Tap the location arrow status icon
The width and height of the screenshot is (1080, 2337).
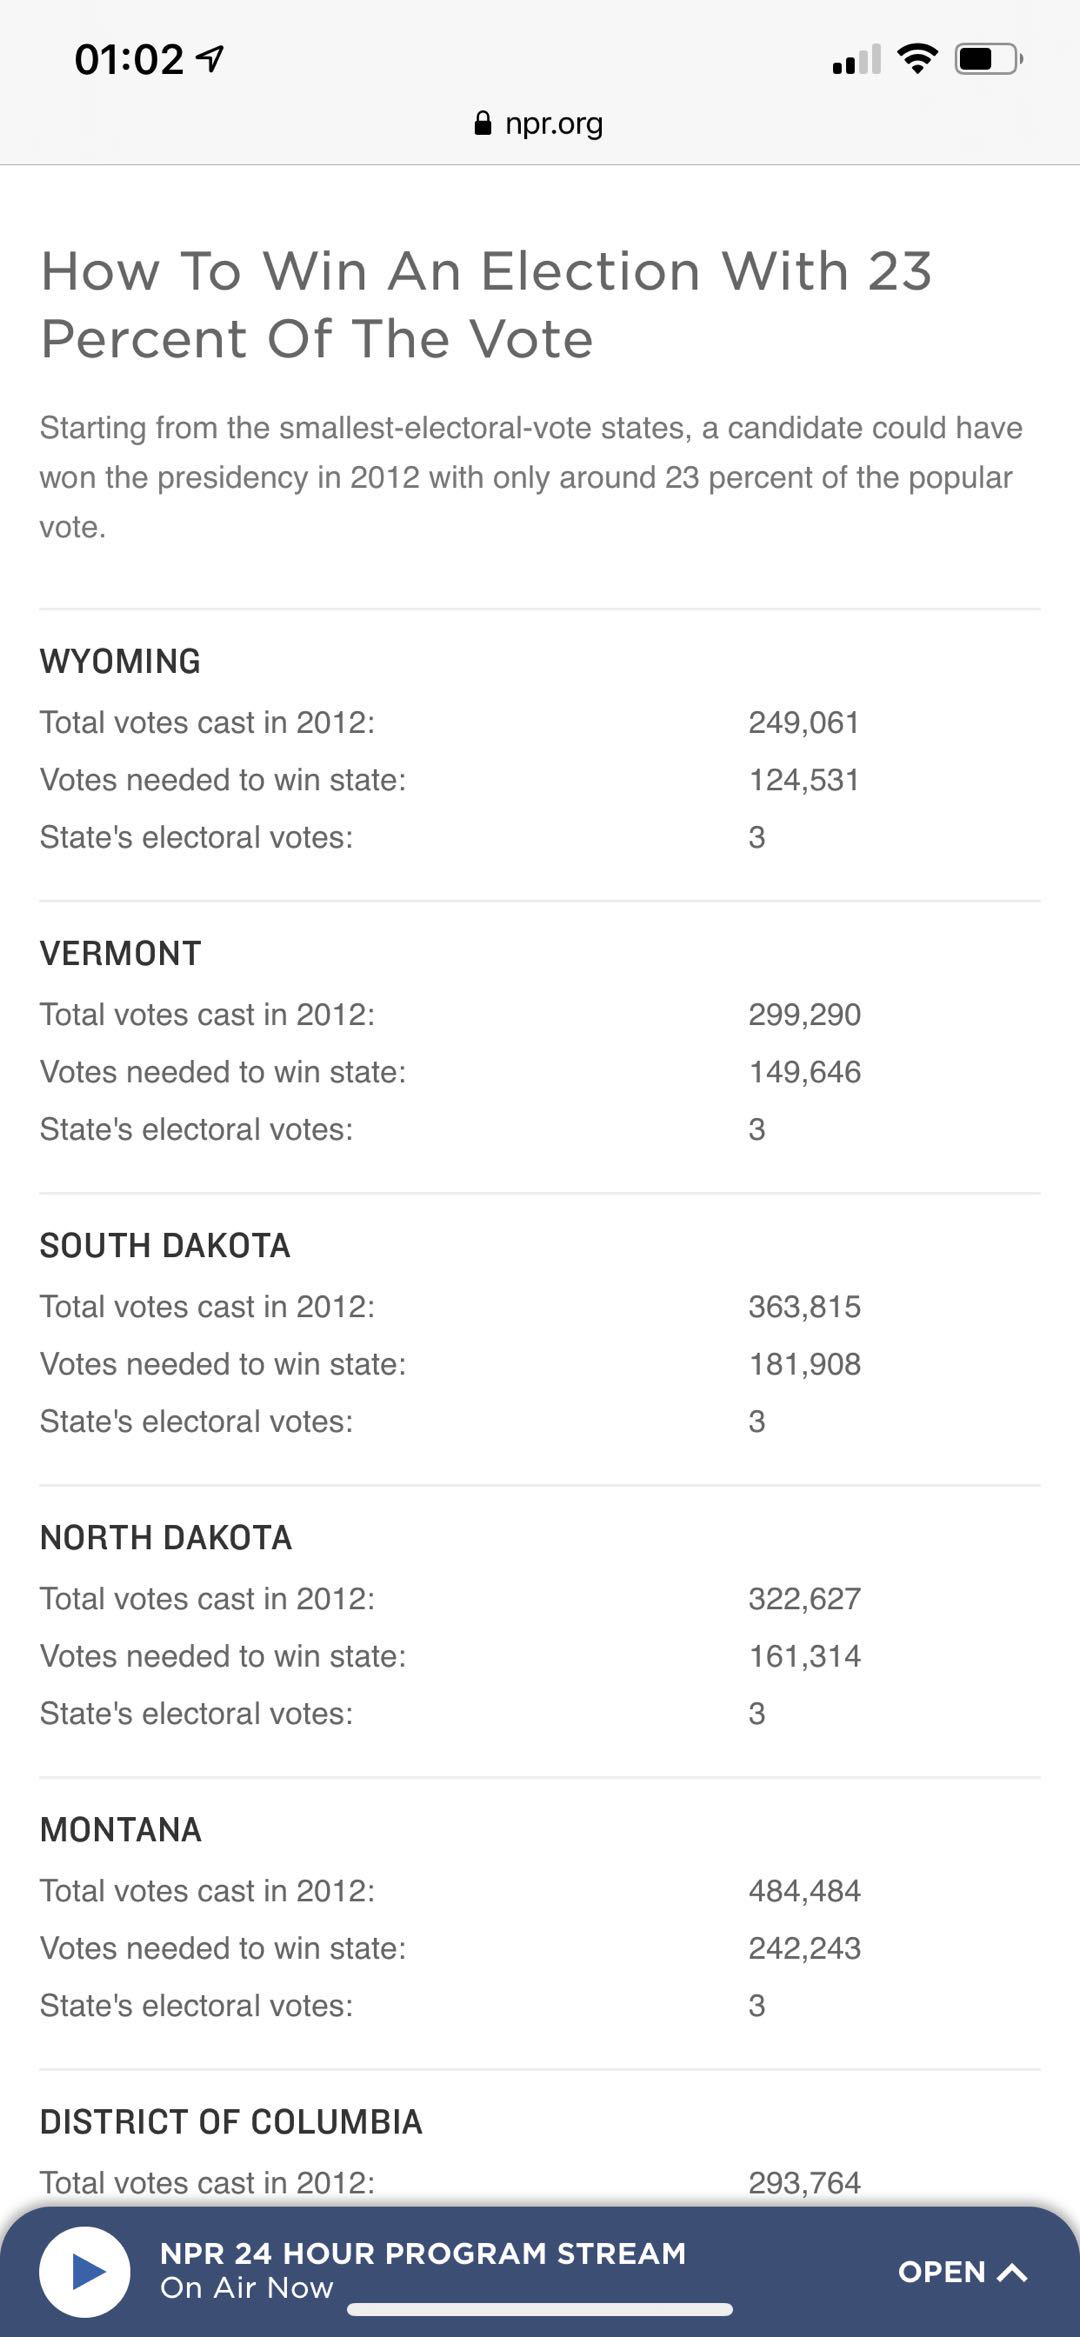pyautogui.click(x=210, y=59)
